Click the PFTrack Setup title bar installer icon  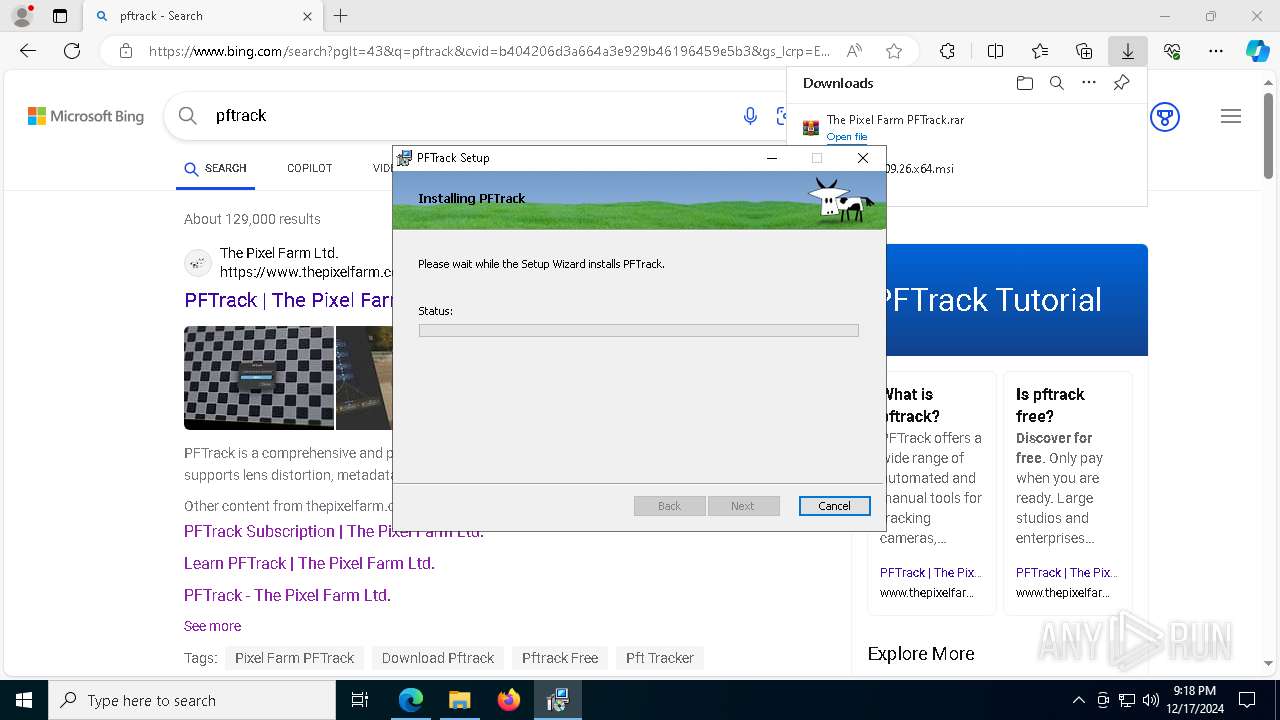(405, 158)
